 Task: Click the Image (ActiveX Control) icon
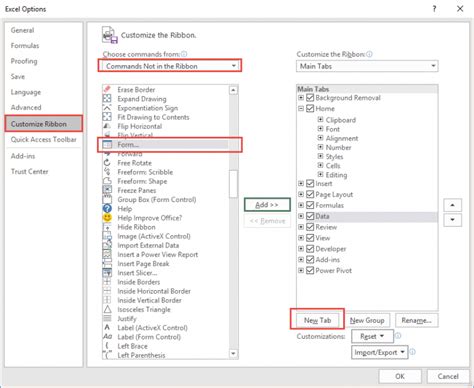tap(107, 236)
